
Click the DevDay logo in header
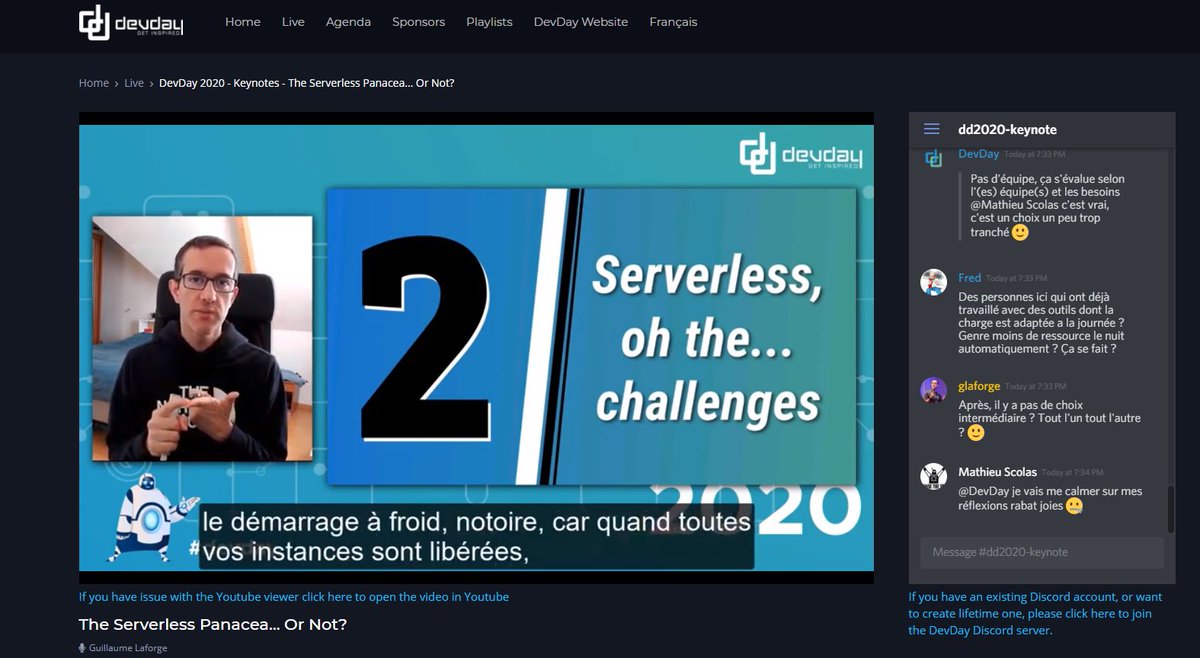pyautogui.click(x=131, y=23)
